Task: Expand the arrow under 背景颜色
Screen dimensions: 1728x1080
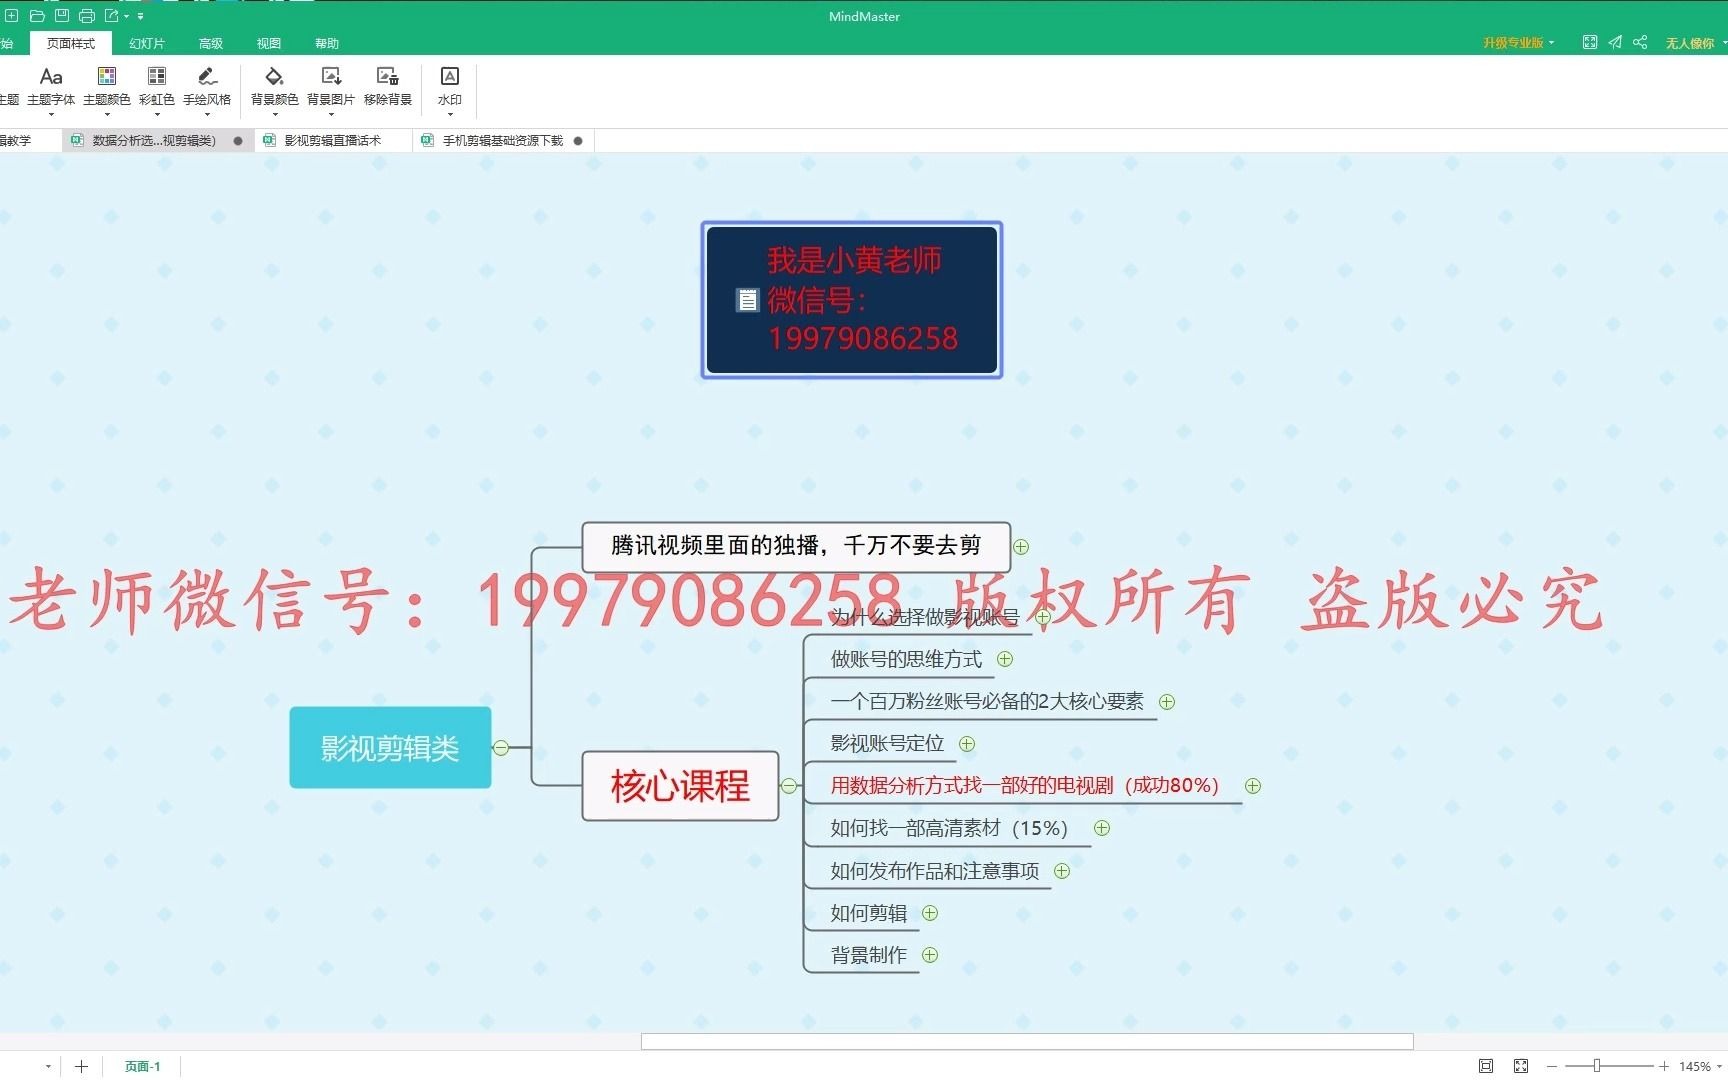Action: (274, 114)
